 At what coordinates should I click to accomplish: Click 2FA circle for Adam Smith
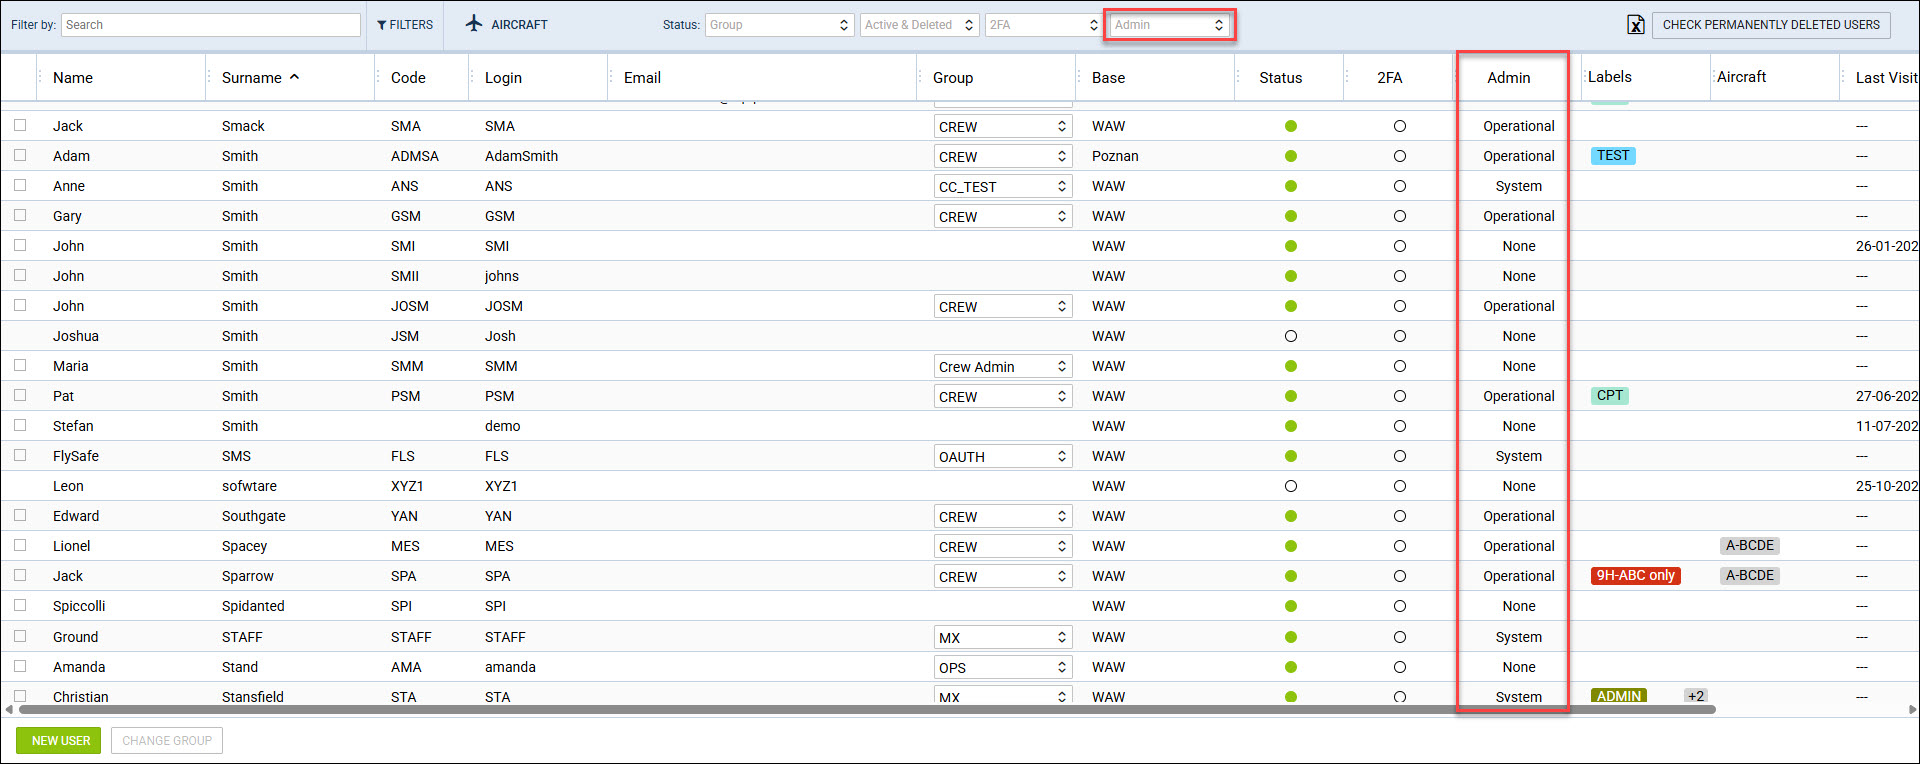pos(1400,156)
